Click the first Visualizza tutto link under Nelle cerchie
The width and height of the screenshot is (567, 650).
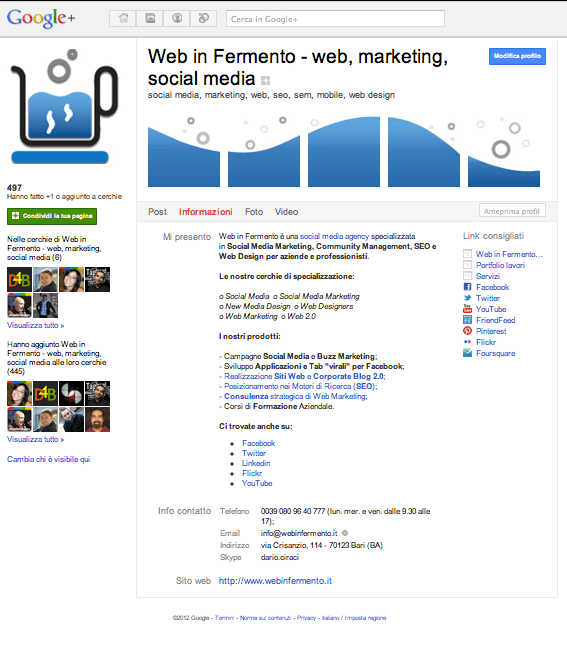click(x=36, y=325)
